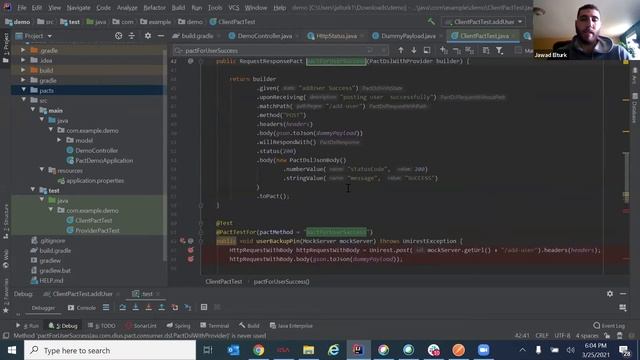
Task: Click the add selection for next occurrence icon
Action: pyautogui.click(x=444, y=50)
